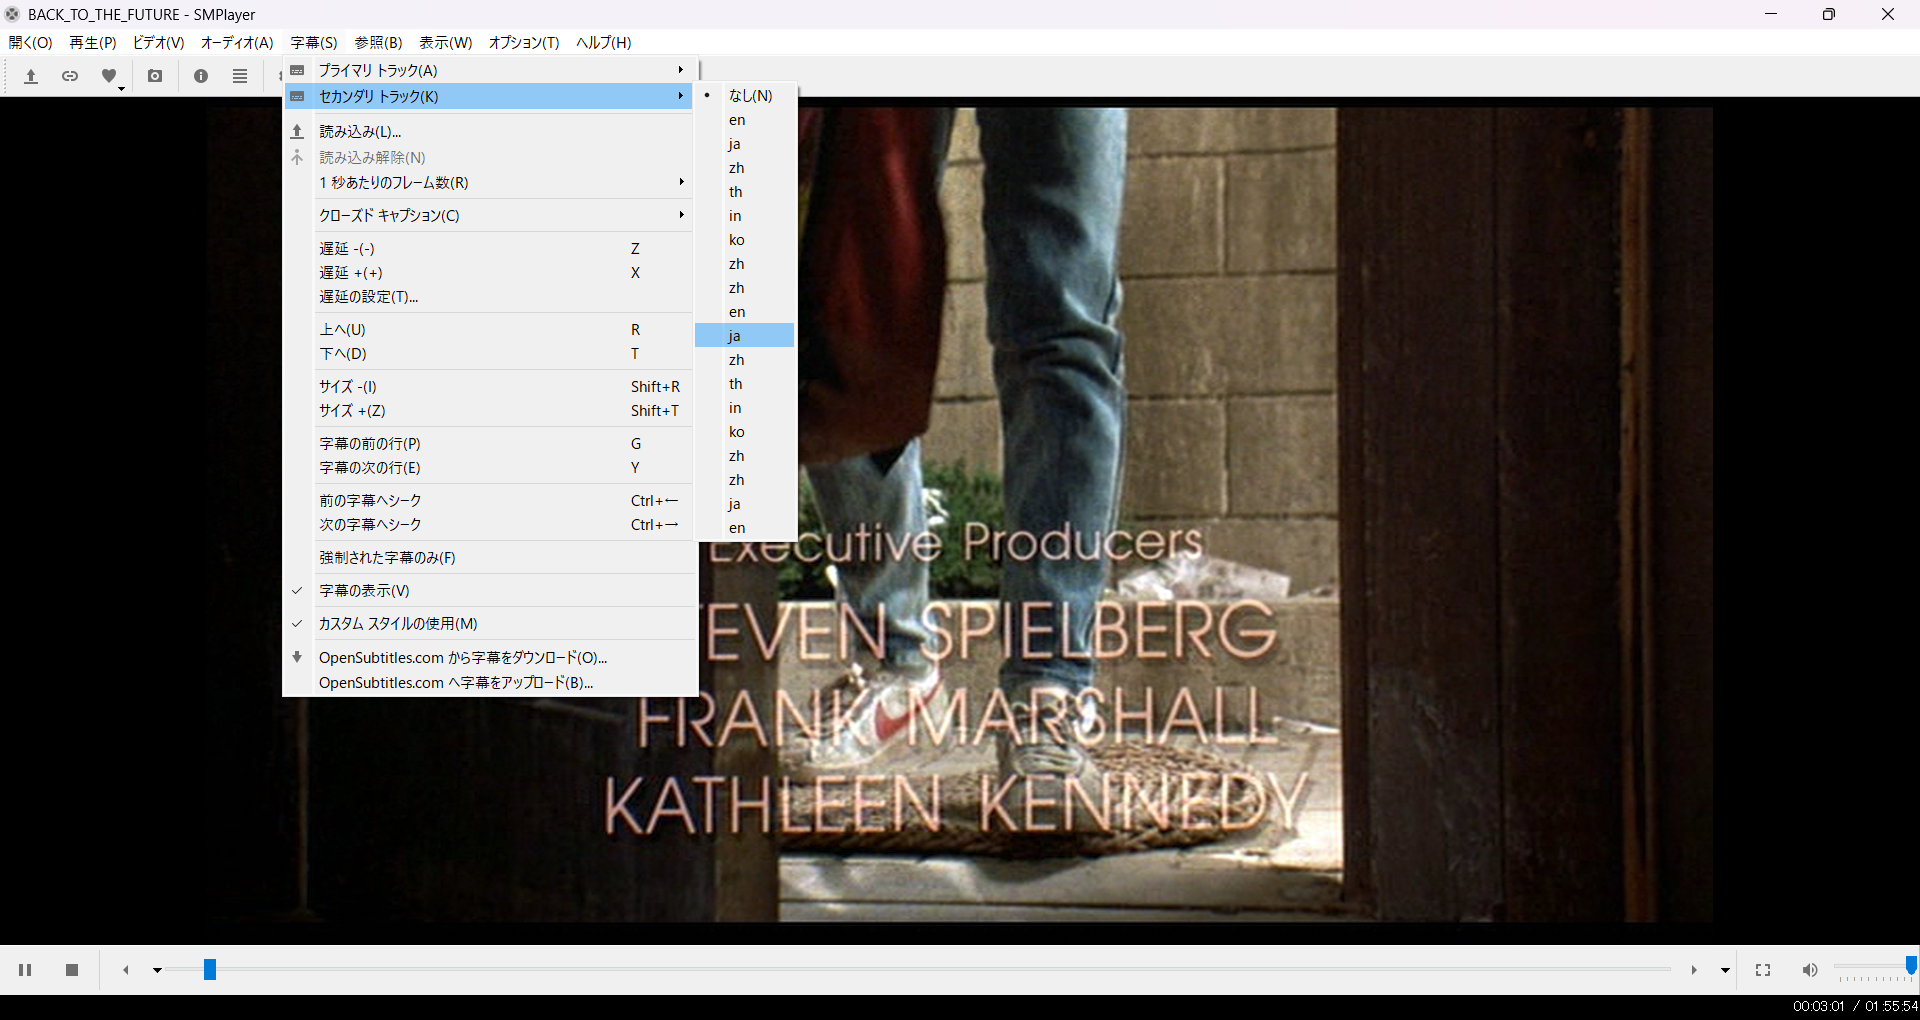
Task: Open the オーディオ(A) menu
Action: (237, 42)
